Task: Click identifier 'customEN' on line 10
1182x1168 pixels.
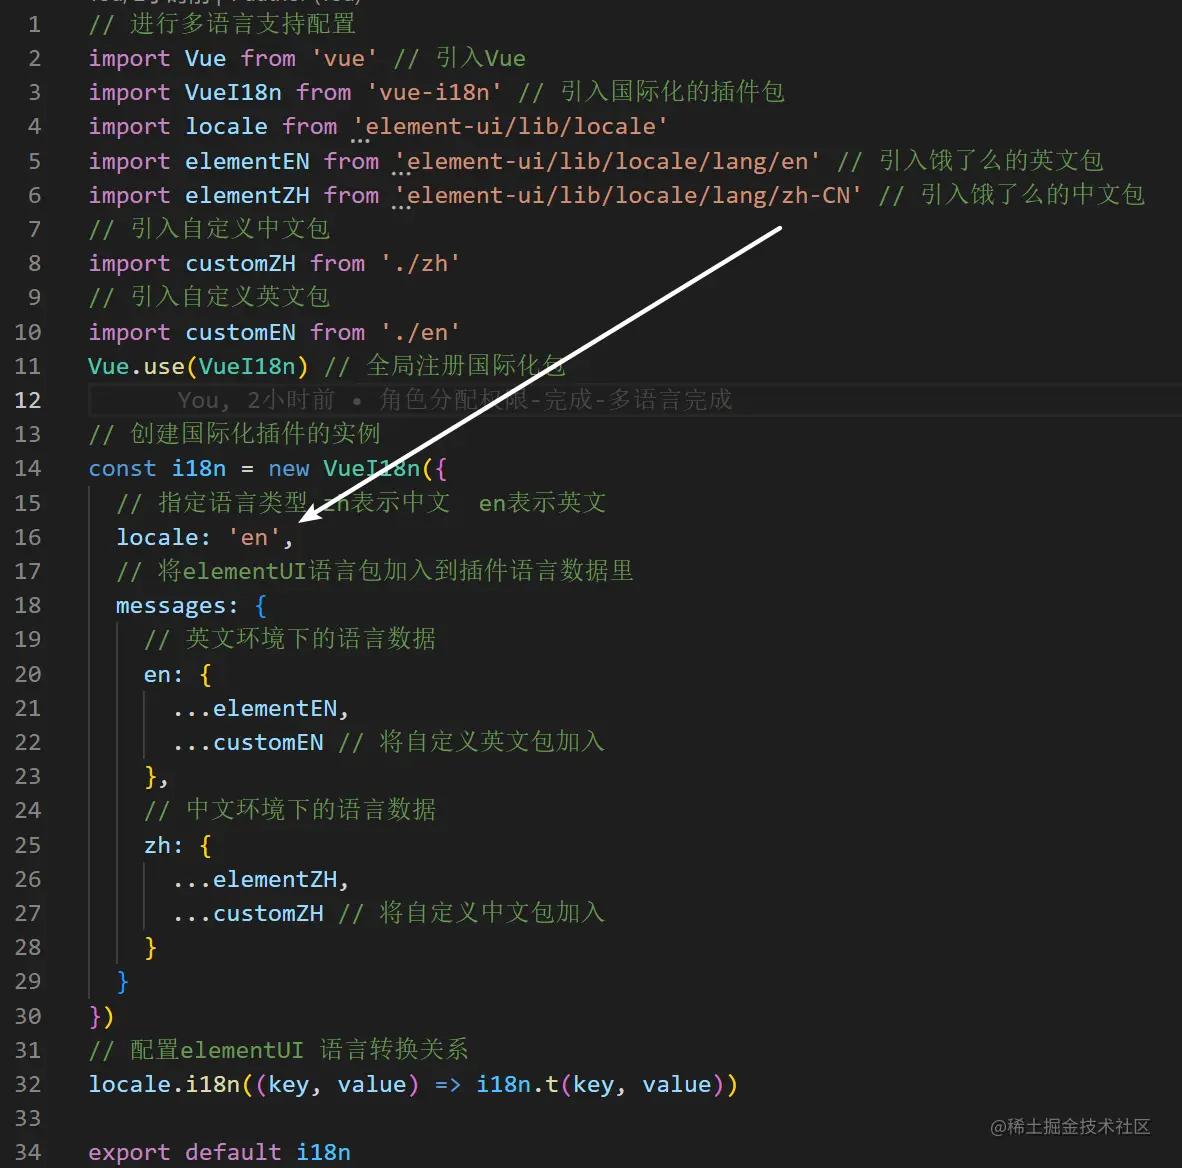Action: tap(240, 332)
